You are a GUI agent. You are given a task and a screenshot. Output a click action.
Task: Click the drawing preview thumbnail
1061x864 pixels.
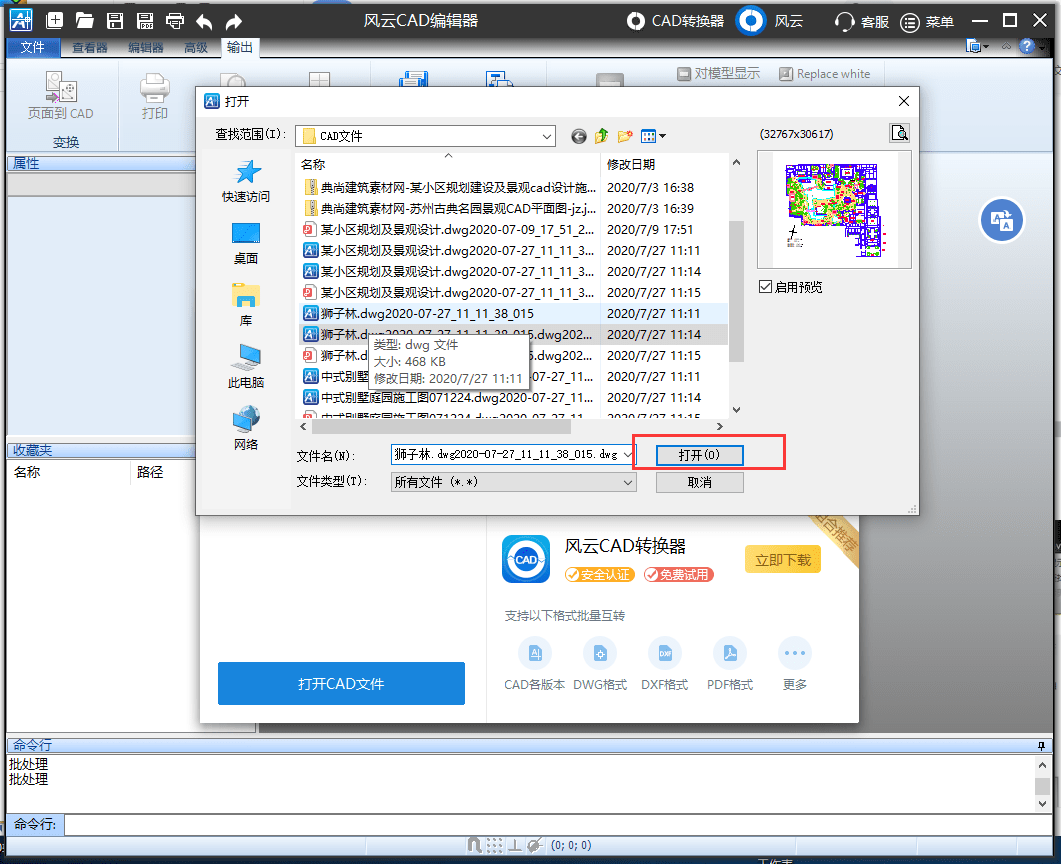(835, 208)
